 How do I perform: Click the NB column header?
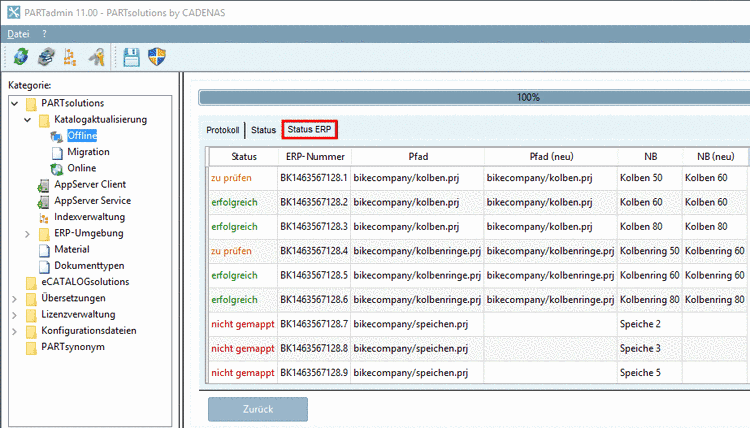click(651, 156)
